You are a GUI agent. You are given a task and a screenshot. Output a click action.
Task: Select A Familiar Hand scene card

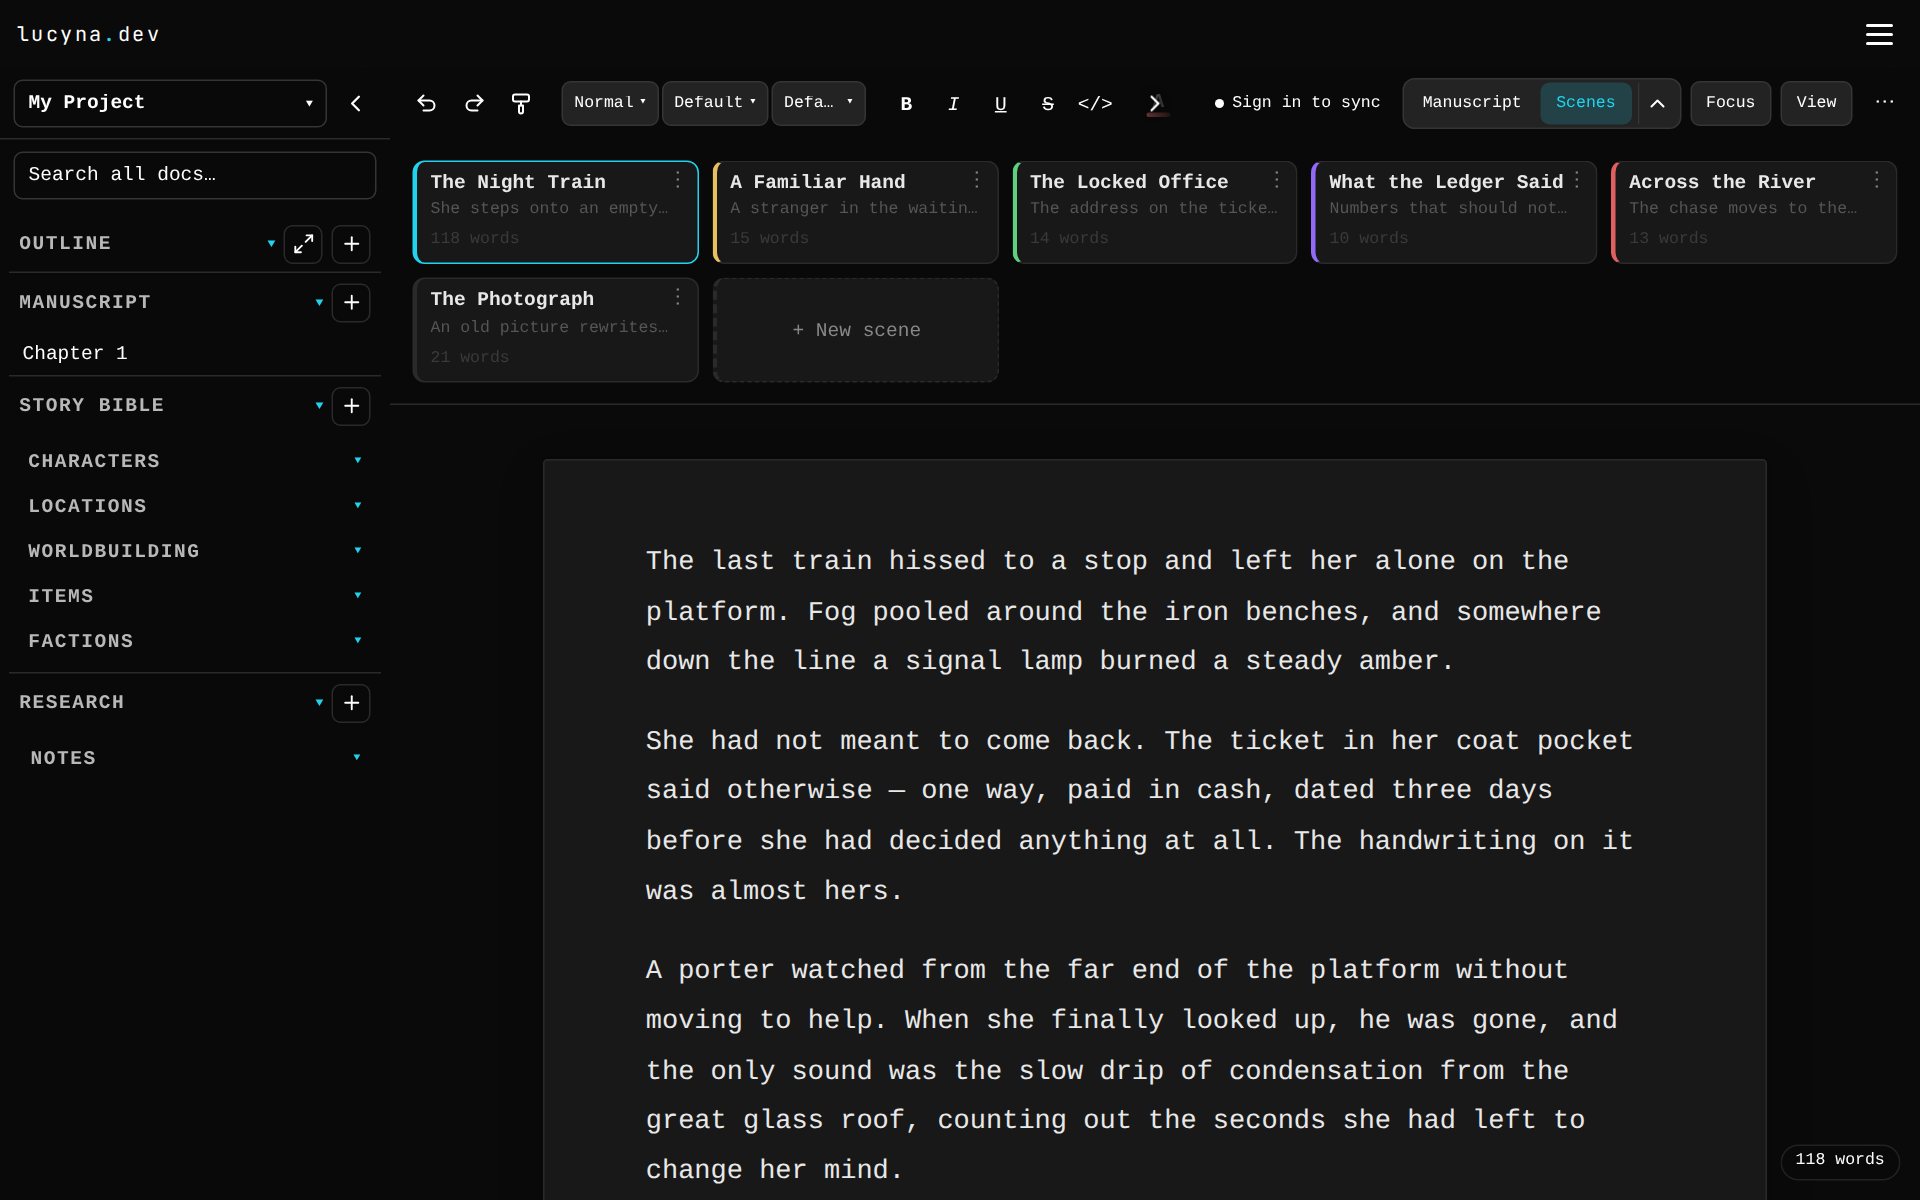pos(855,212)
